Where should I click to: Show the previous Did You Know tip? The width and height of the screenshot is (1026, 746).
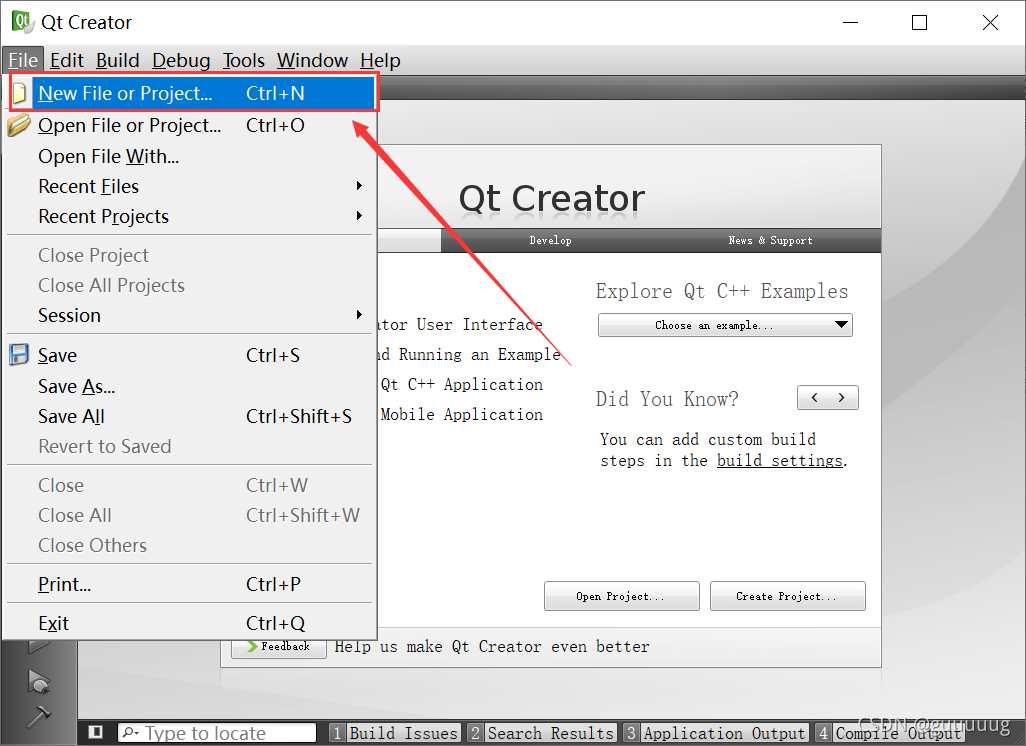pyautogui.click(x=815, y=397)
